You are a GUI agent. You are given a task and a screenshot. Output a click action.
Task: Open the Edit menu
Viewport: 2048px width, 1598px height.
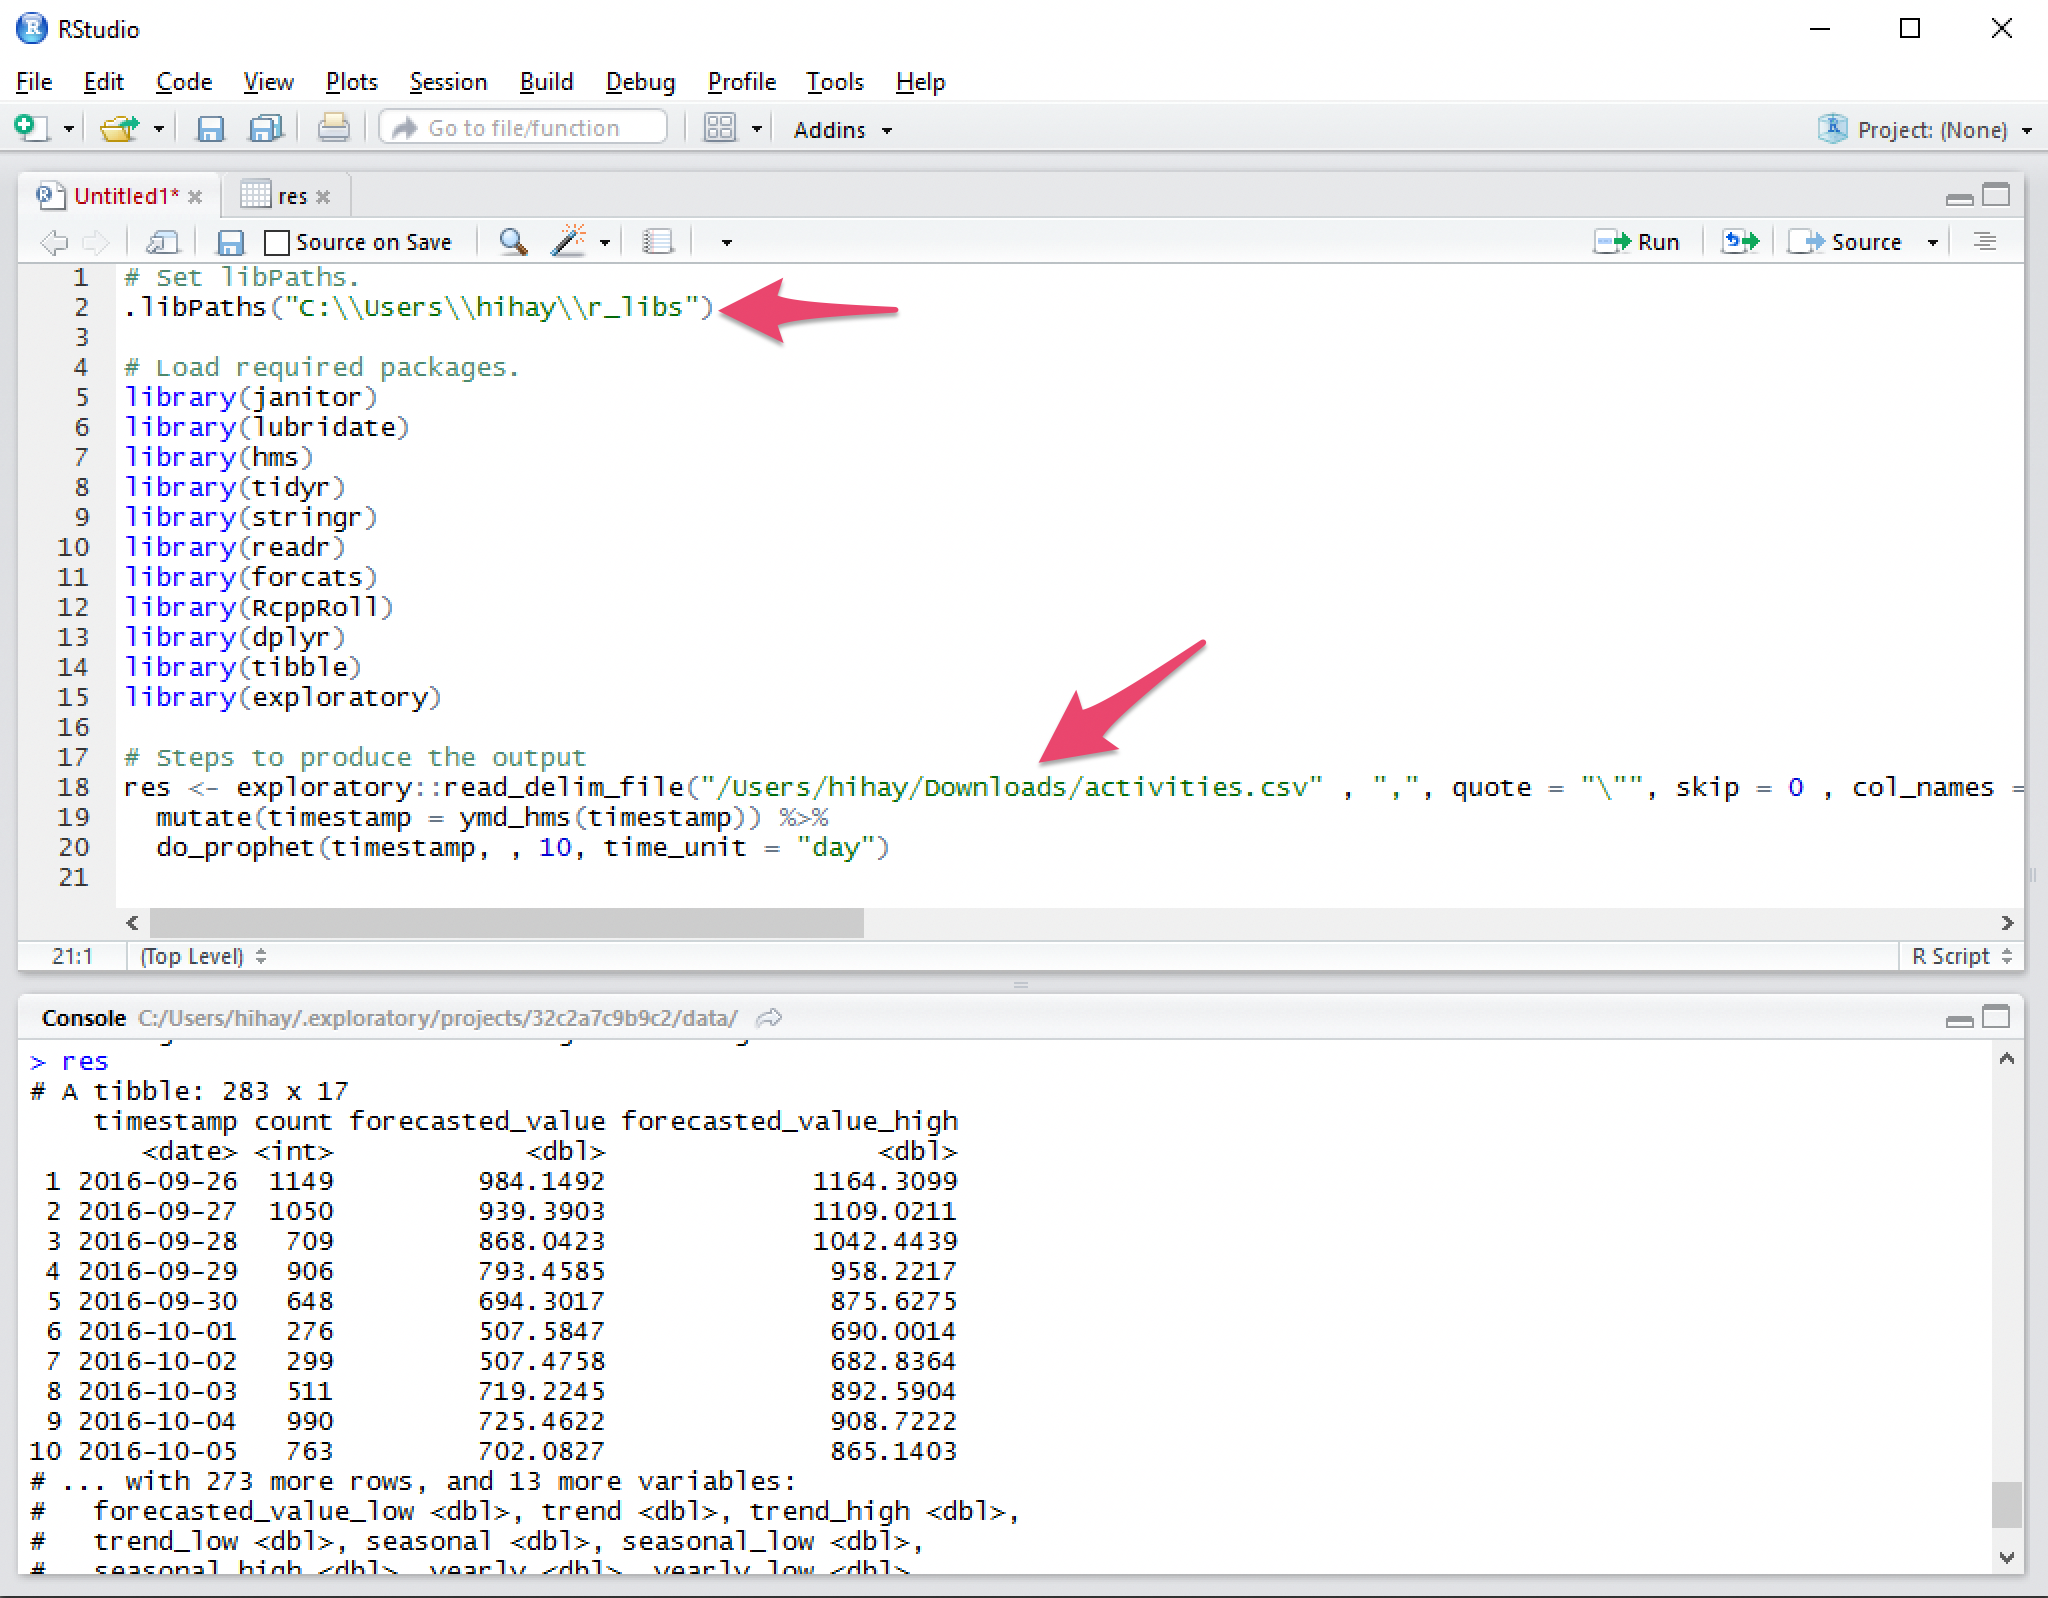click(x=103, y=82)
